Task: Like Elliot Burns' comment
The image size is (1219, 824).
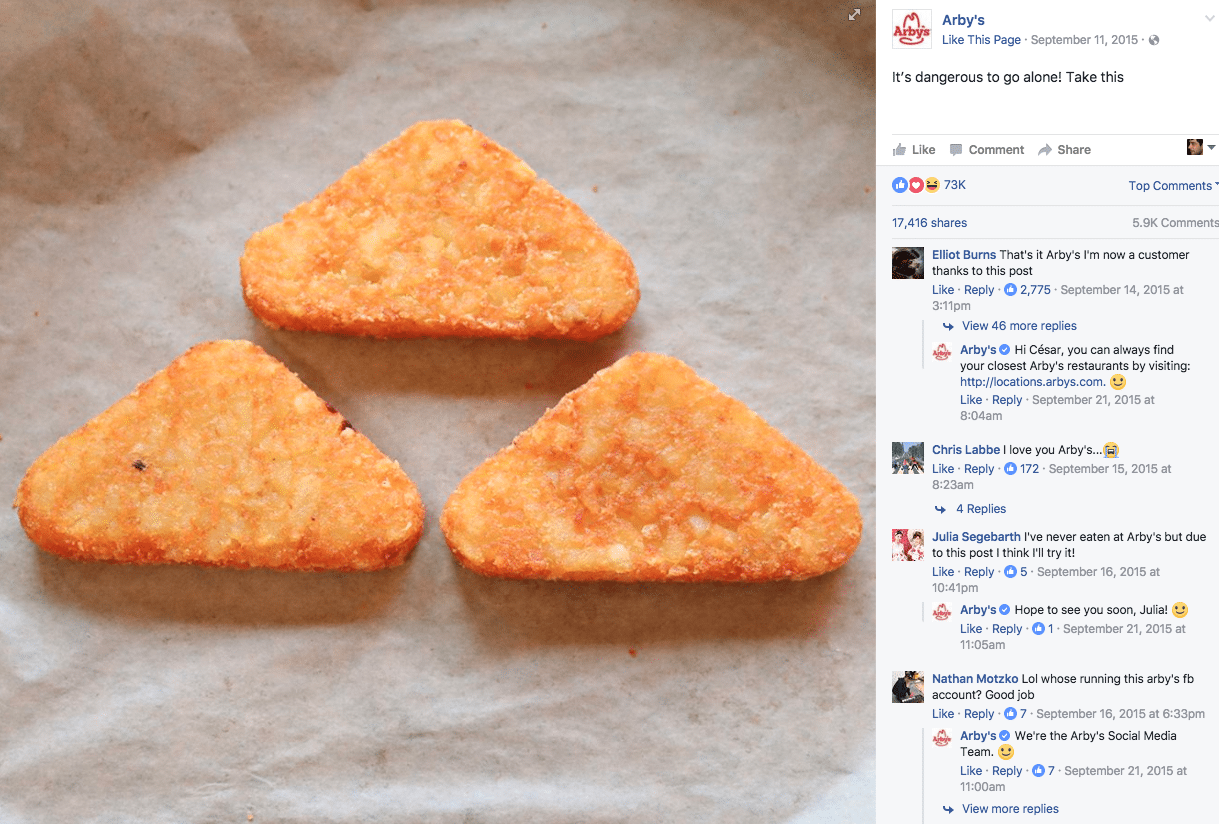Action: click(943, 290)
